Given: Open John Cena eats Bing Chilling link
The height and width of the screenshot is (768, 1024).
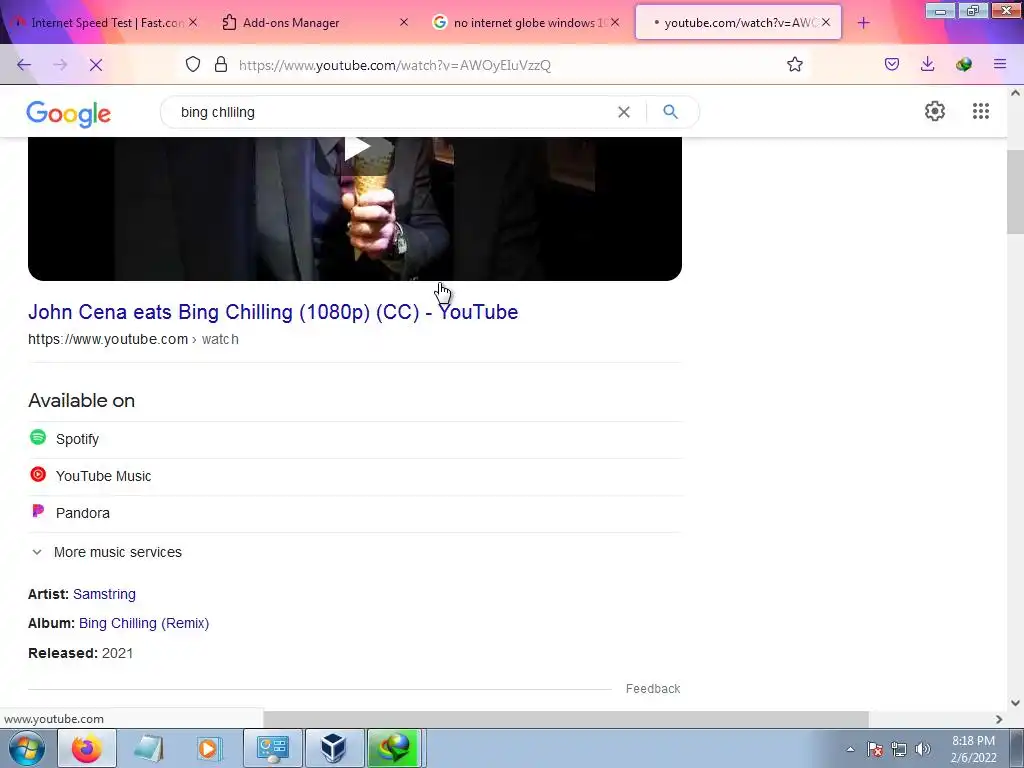Looking at the screenshot, I should (x=273, y=312).
